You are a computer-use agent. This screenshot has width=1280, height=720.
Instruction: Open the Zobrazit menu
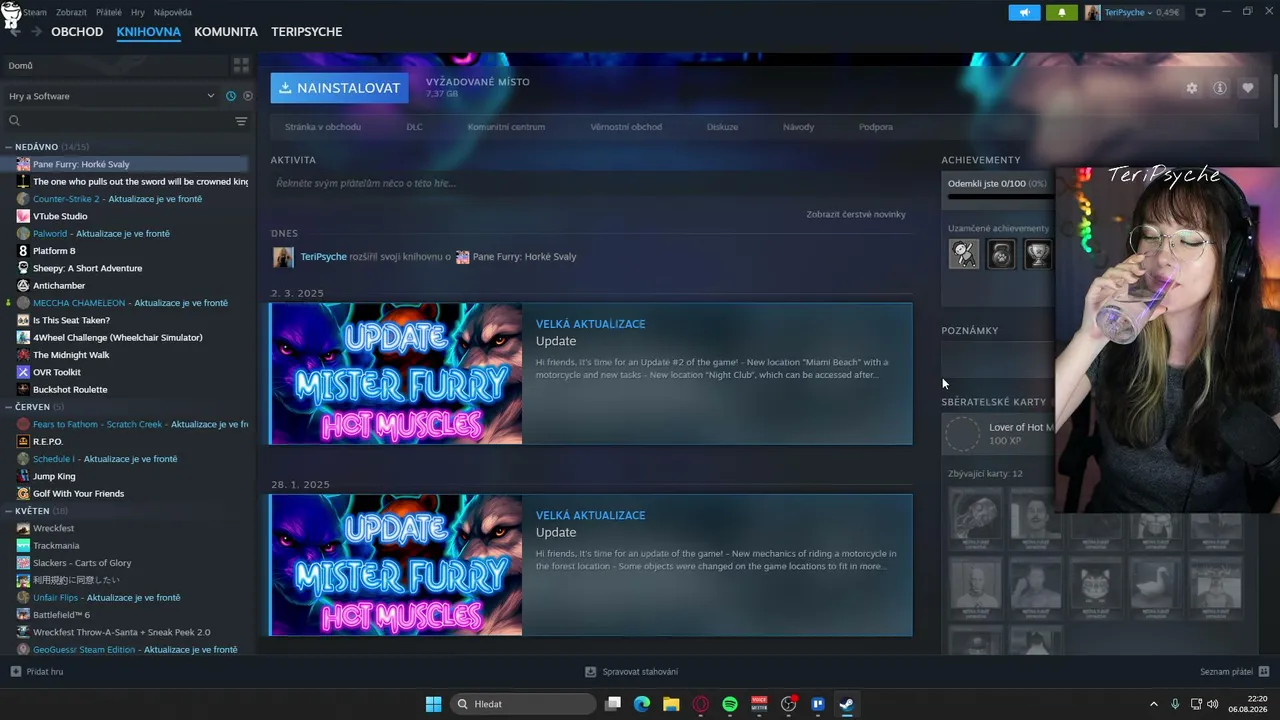[71, 12]
